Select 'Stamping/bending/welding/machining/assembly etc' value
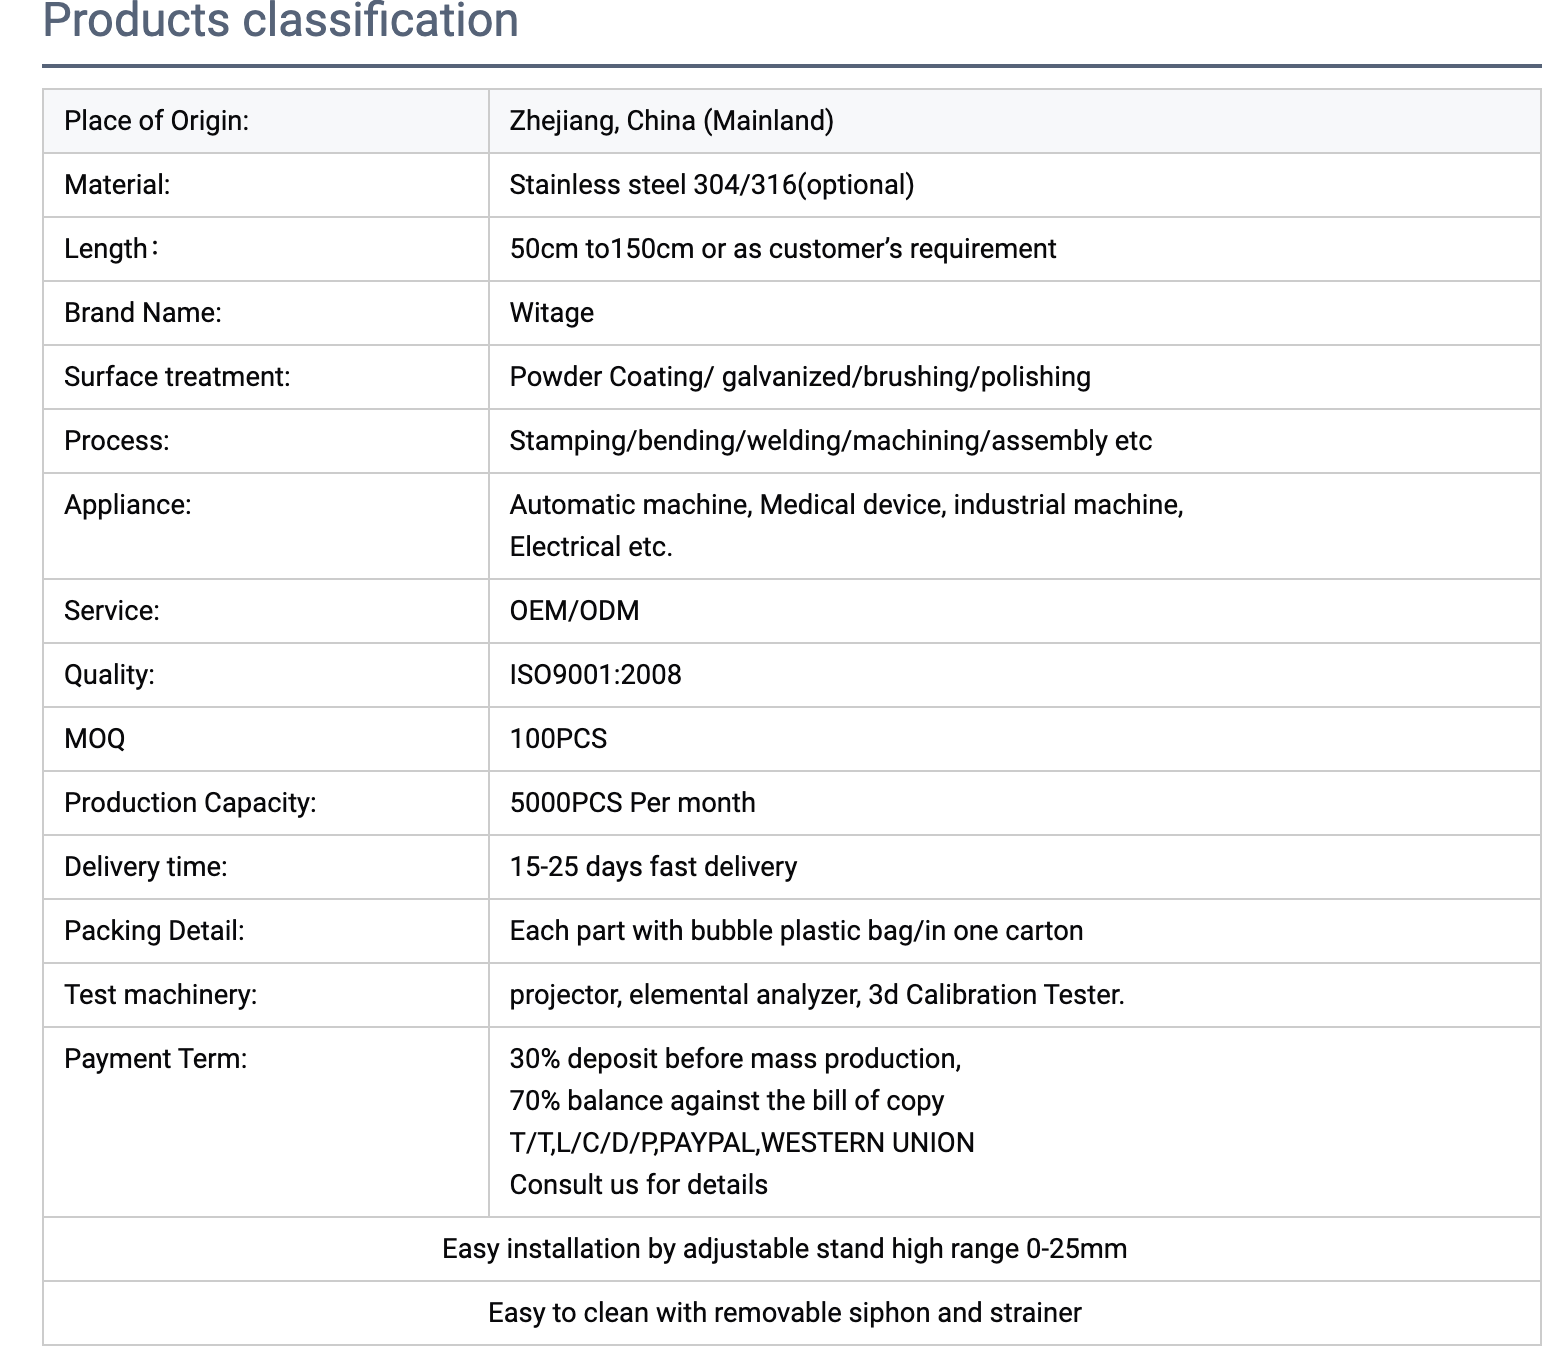1566x1356 pixels. 831,441
